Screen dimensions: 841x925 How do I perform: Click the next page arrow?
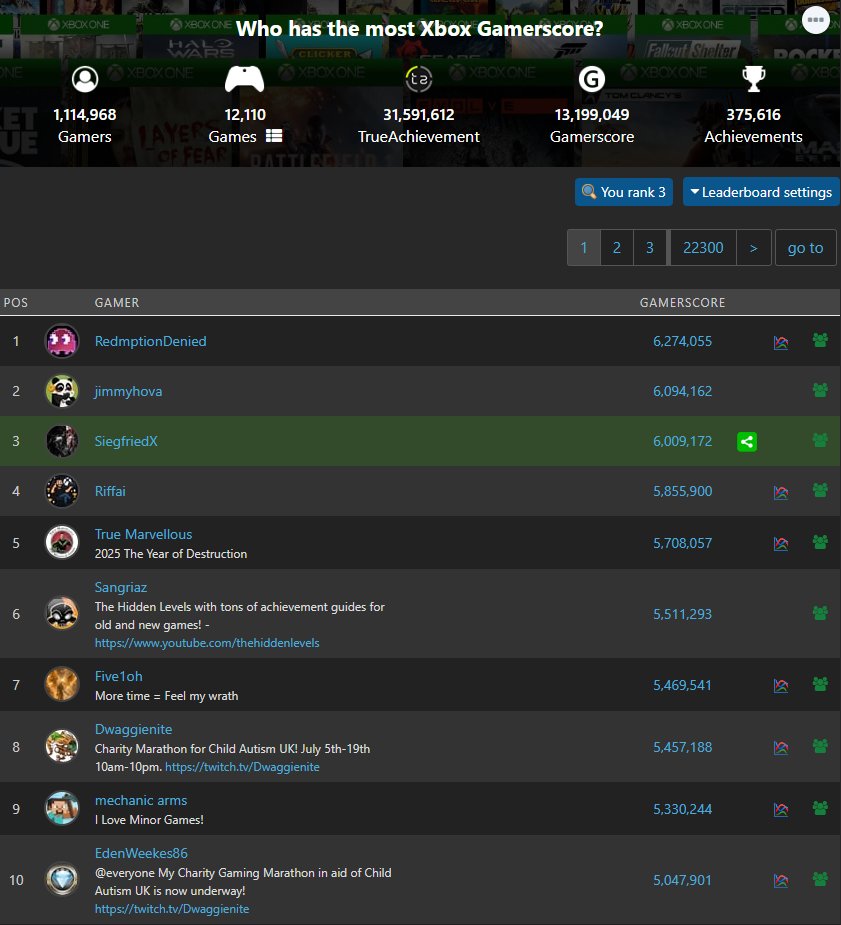(754, 248)
